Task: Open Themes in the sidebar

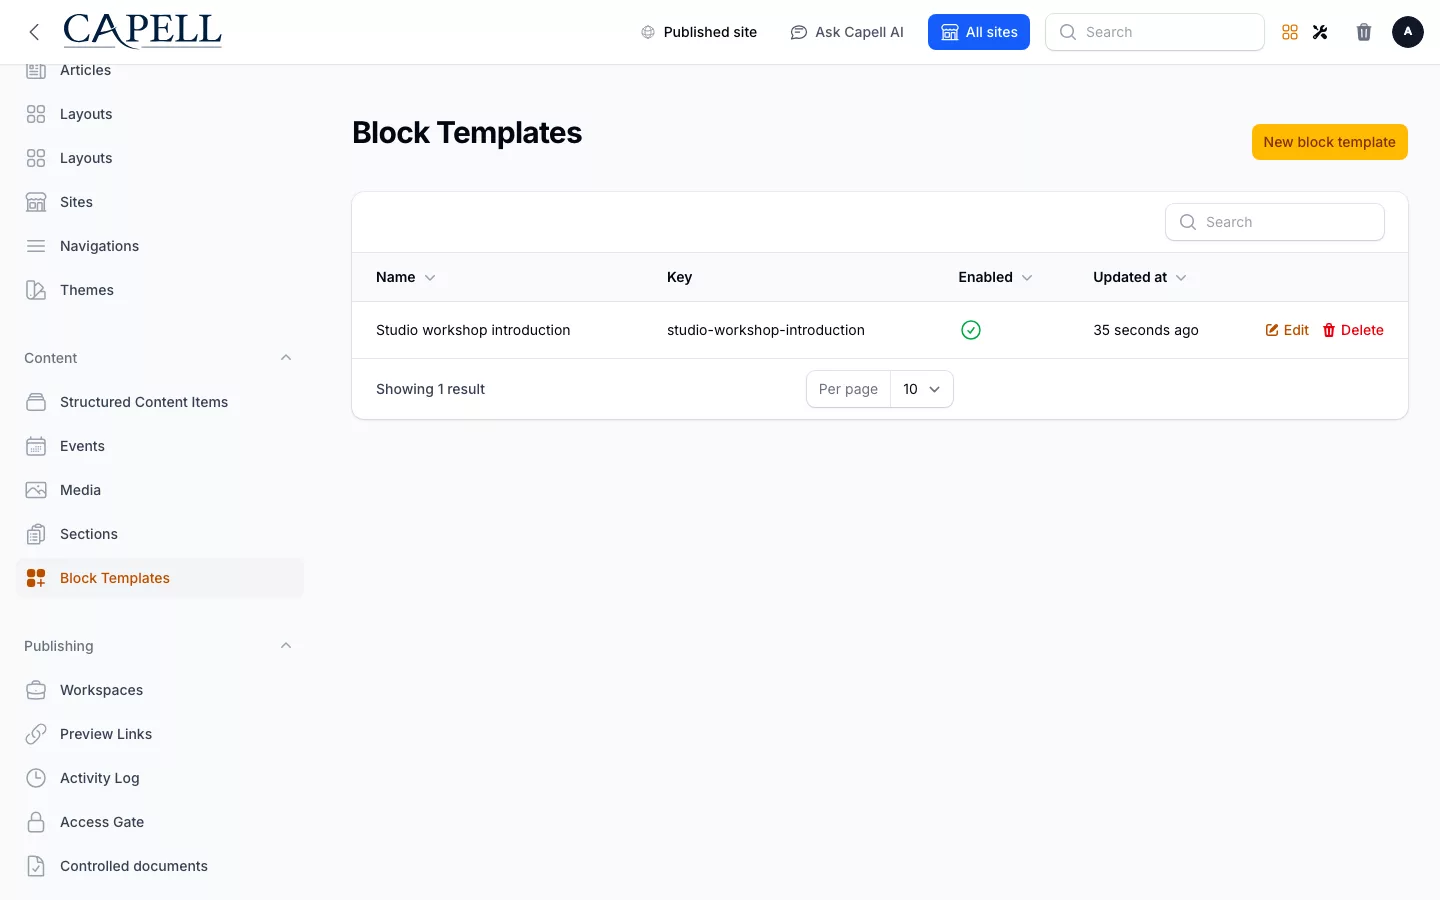Action: [160, 290]
